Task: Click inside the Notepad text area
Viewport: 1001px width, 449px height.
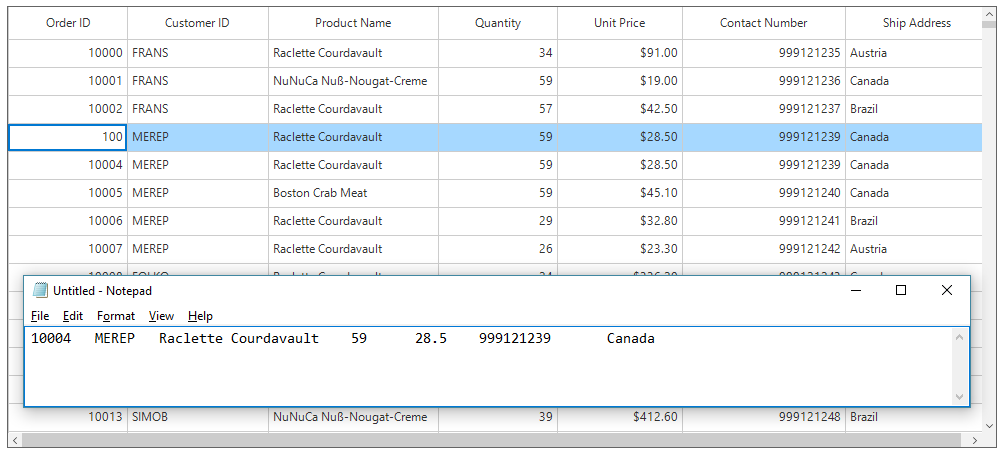Action: coord(488,366)
